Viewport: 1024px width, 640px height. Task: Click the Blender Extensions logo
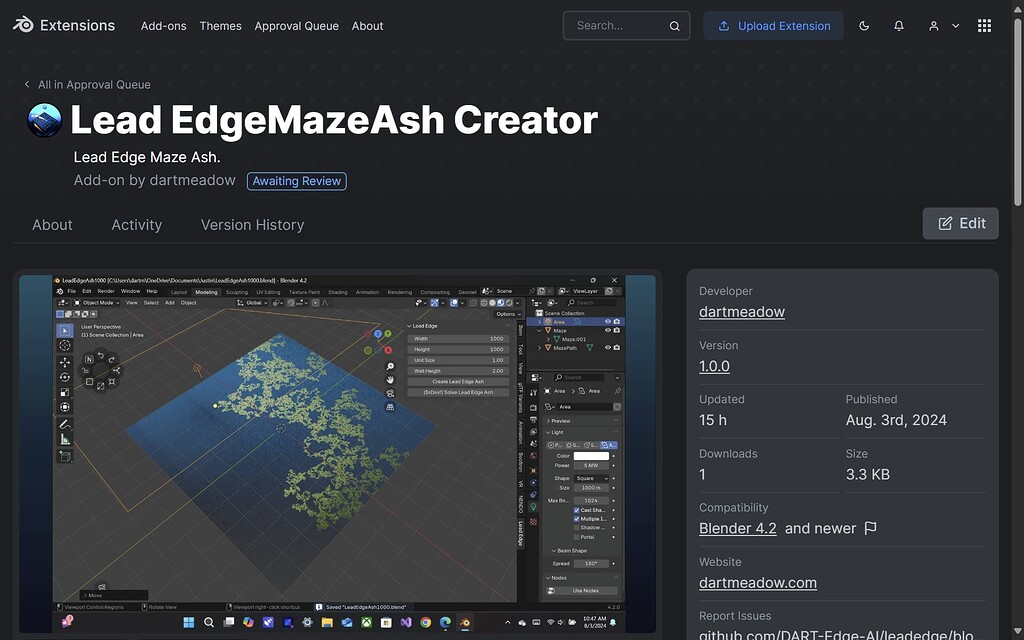[x=22, y=24]
